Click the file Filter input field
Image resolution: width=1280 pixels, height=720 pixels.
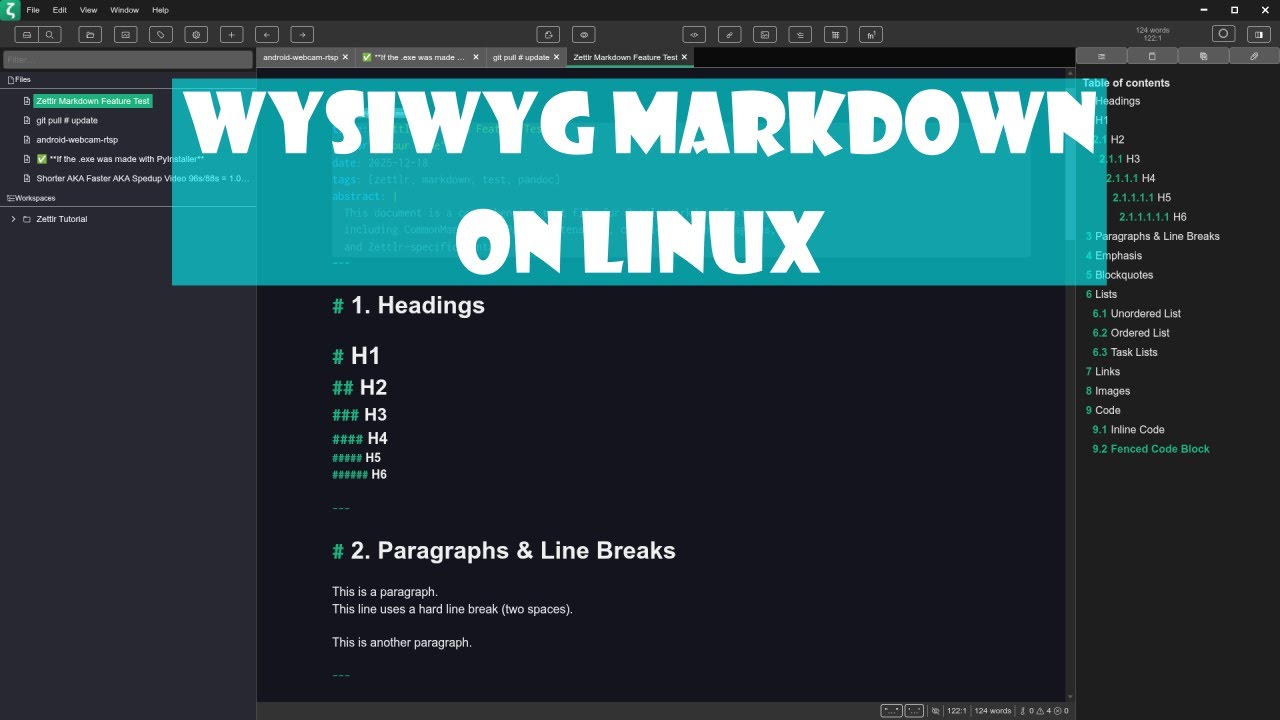(128, 60)
